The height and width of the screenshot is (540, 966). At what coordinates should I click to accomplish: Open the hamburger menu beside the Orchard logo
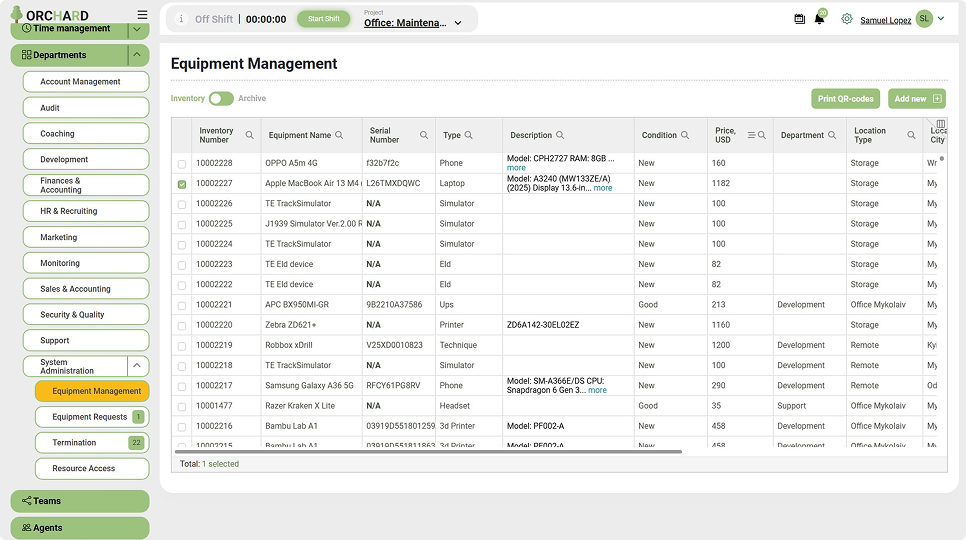click(x=142, y=15)
